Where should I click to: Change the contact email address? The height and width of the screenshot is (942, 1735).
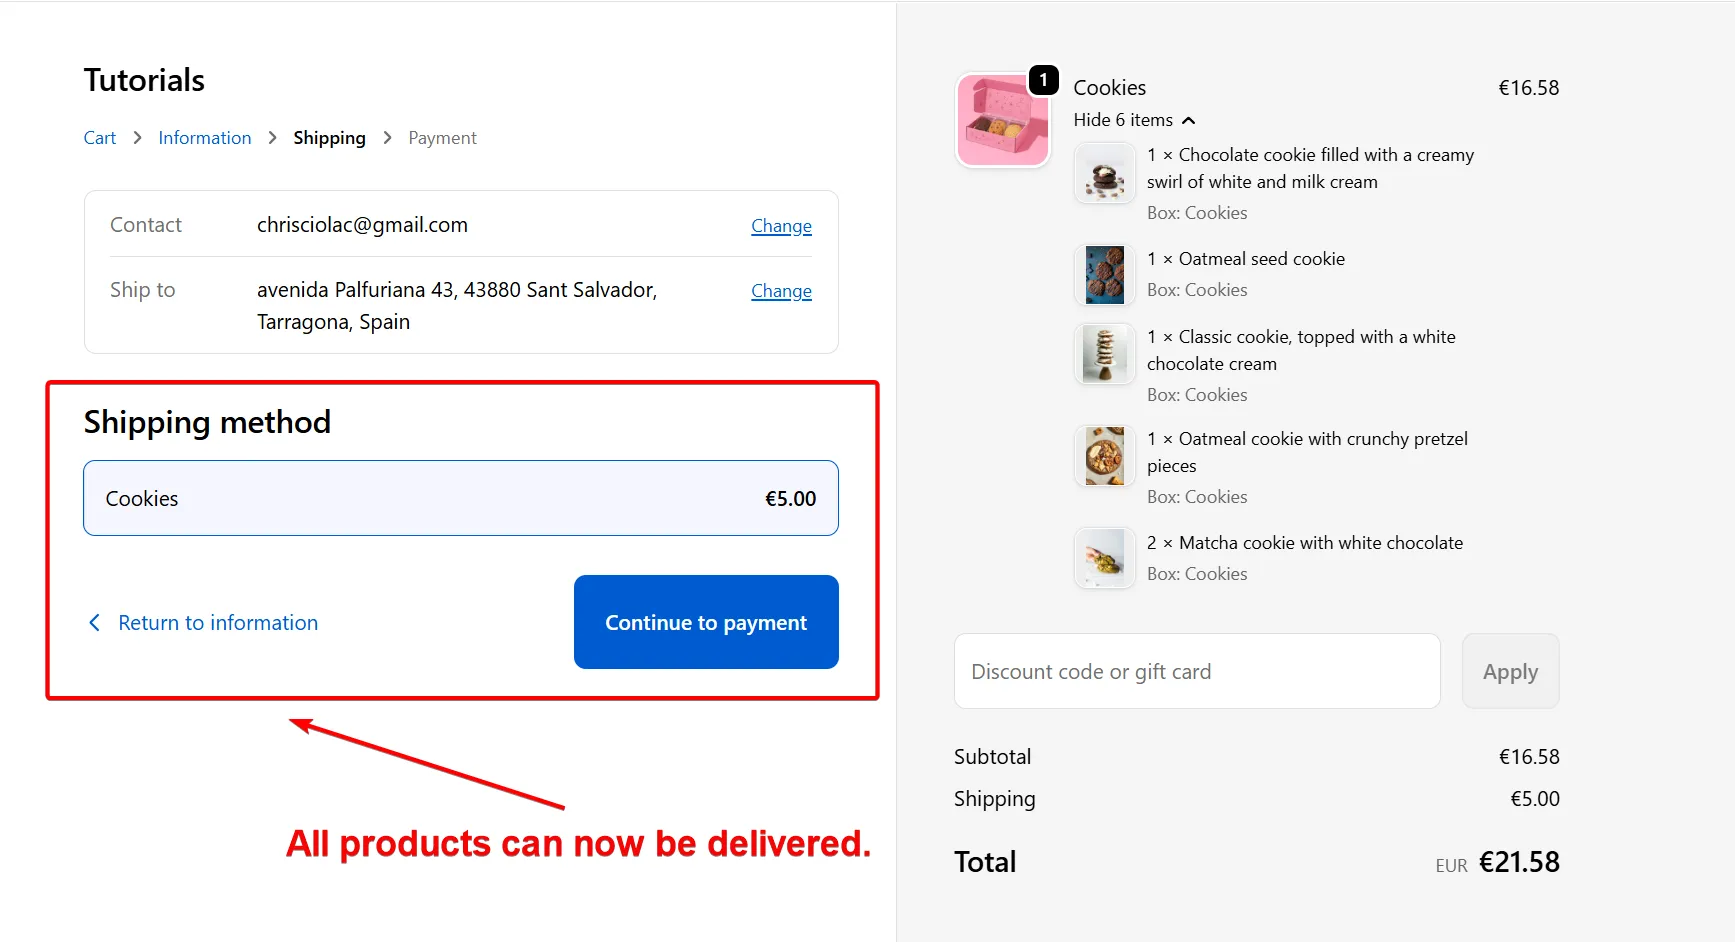781,226
